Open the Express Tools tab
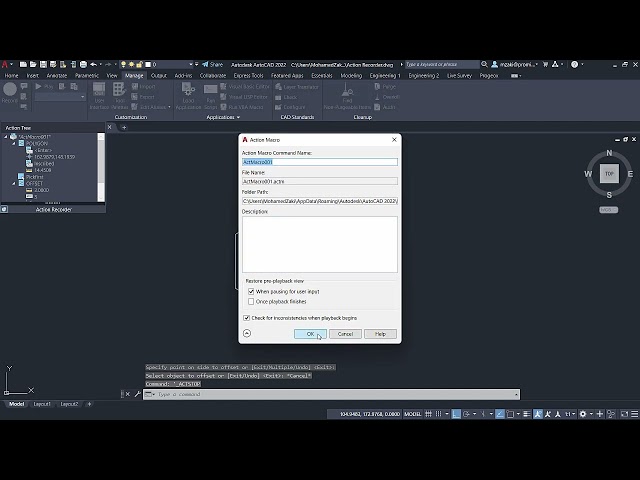Viewport: 640px width, 480px height. pyautogui.click(x=248, y=76)
